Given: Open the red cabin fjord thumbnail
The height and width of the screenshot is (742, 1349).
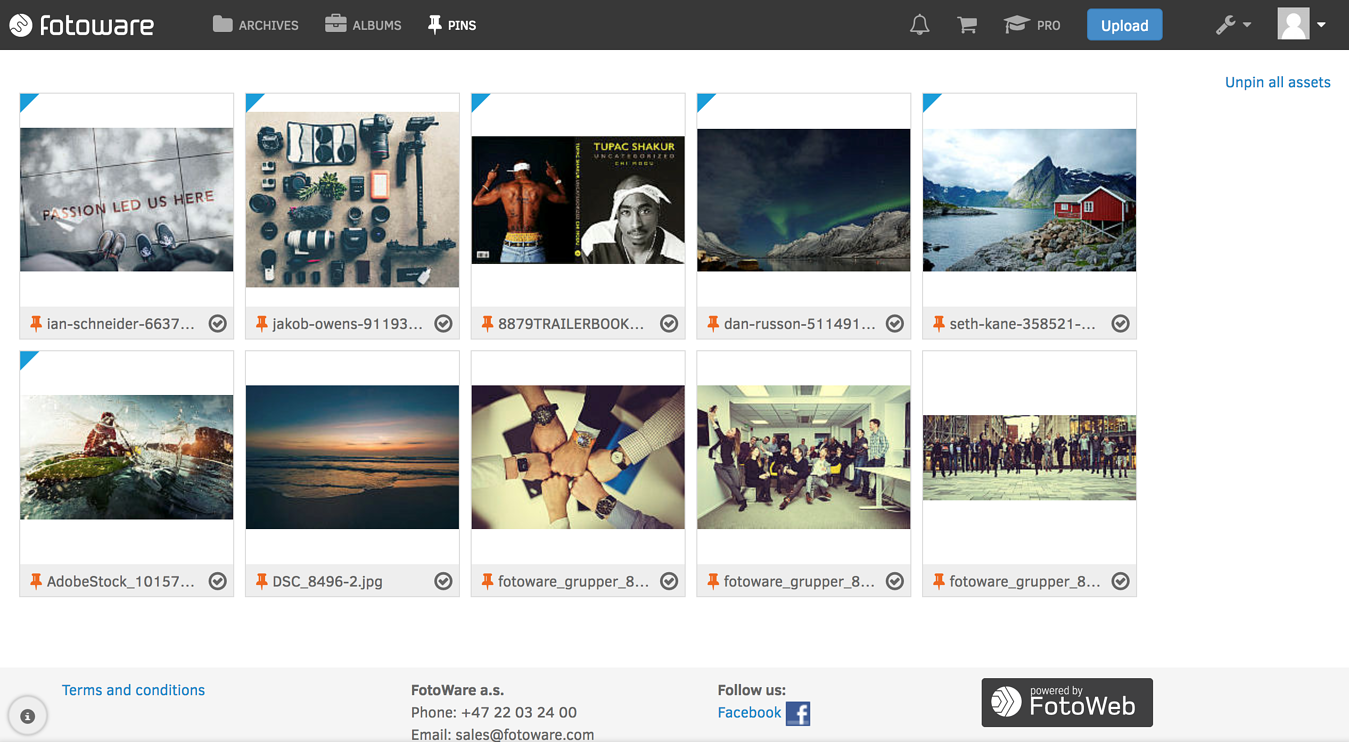Looking at the screenshot, I should (x=1029, y=200).
